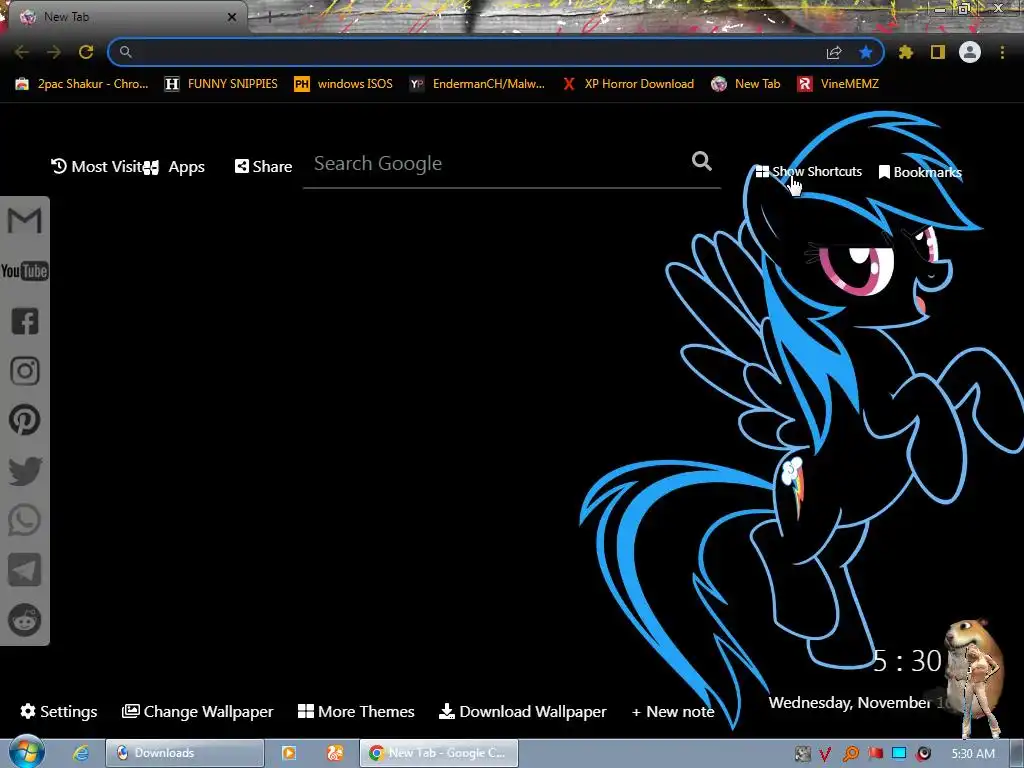Click the 5:30 AM taskbar clock

(973, 754)
